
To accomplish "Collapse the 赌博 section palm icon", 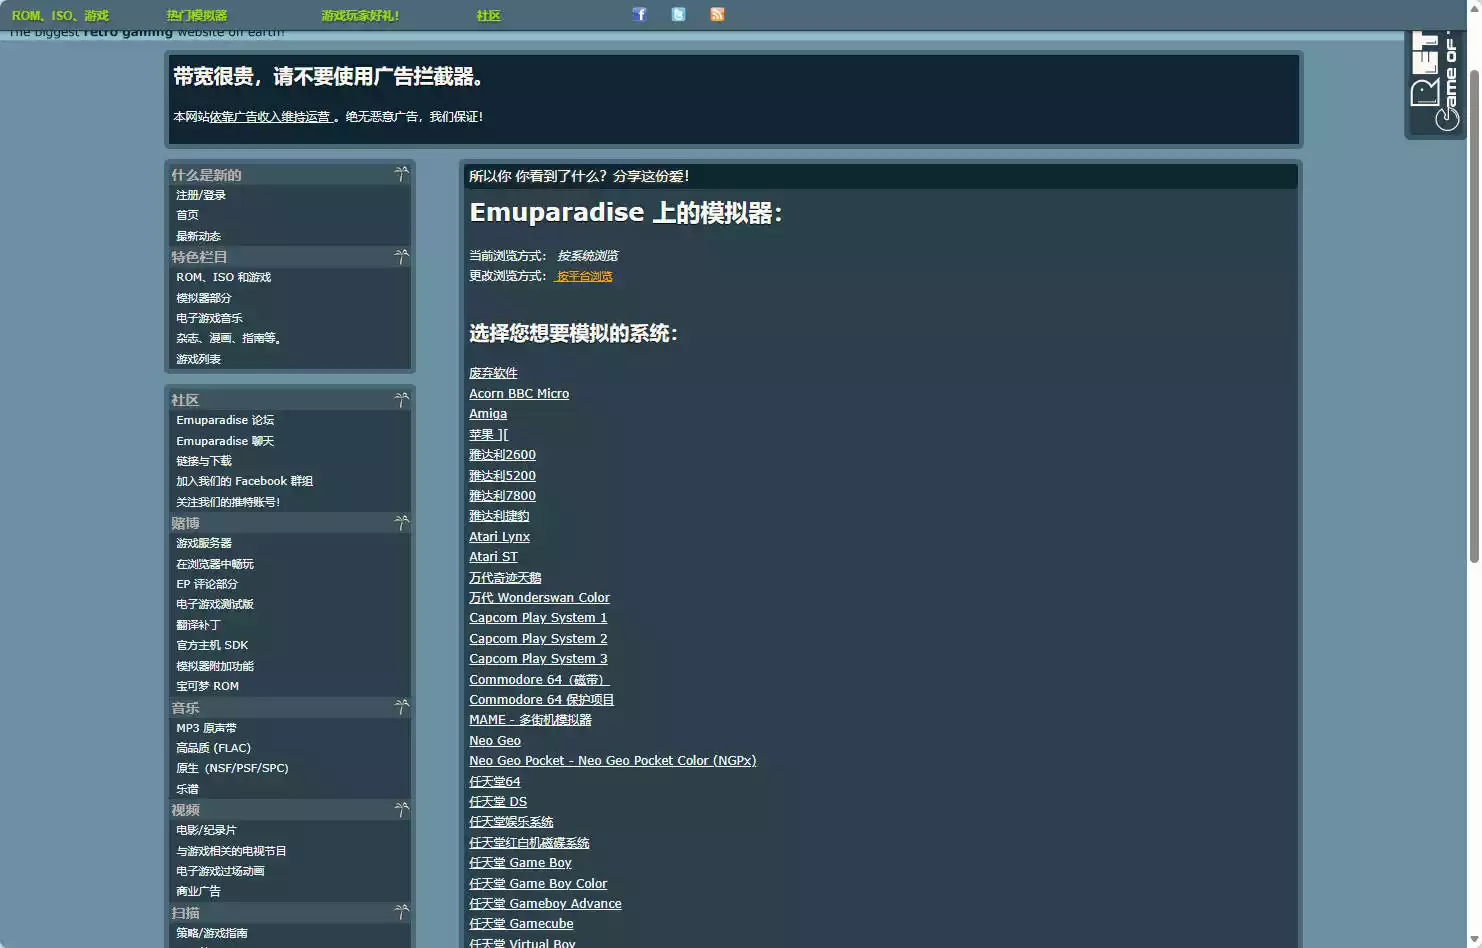I will [x=401, y=523].
